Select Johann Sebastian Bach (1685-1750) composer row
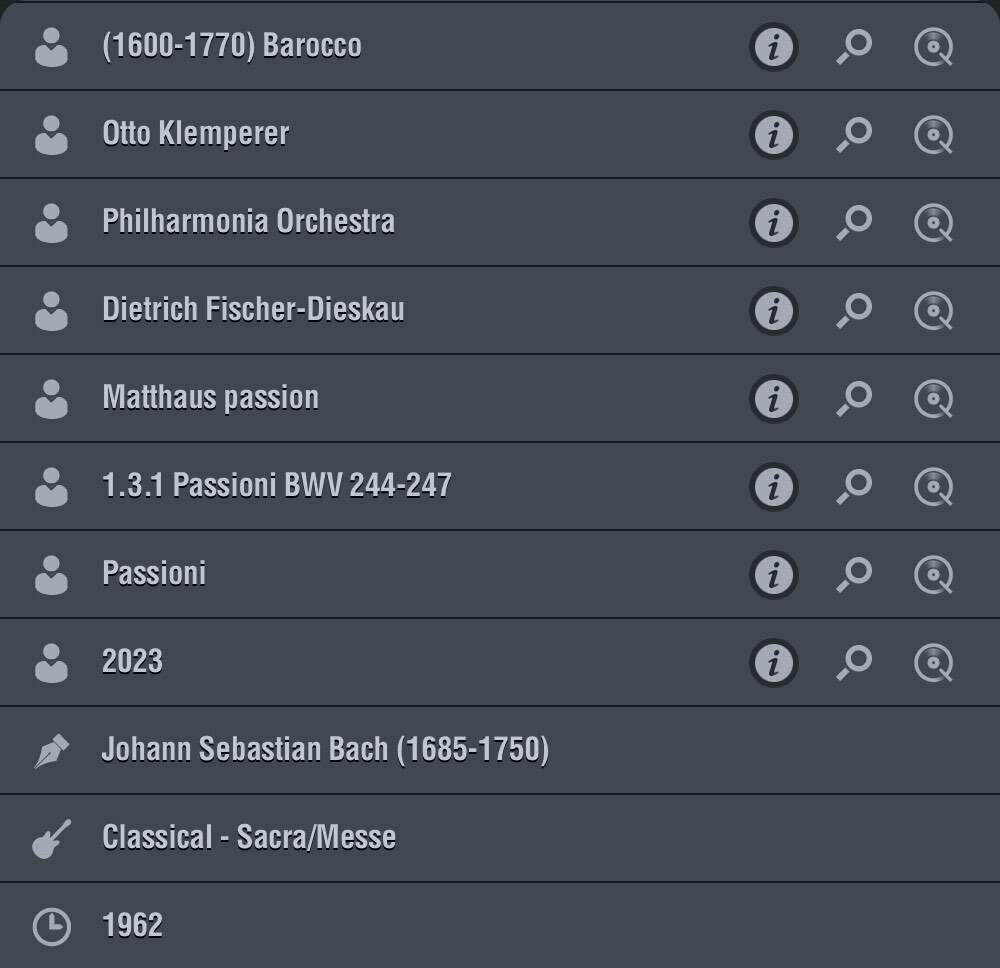1000x968 pixels. click(500, 750)
